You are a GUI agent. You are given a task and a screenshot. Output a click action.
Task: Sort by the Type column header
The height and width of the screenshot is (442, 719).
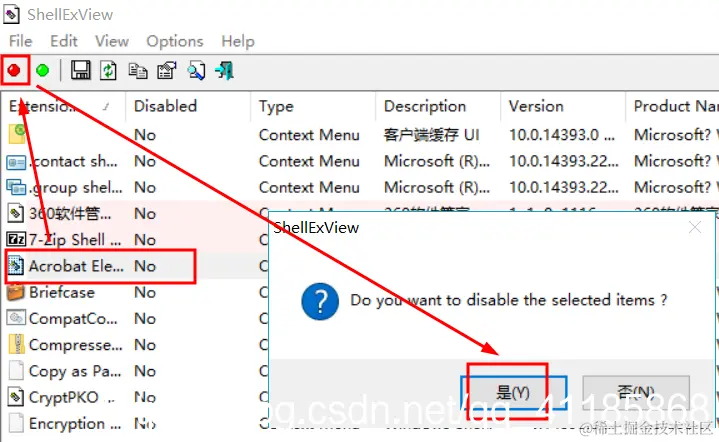(313, 106)
